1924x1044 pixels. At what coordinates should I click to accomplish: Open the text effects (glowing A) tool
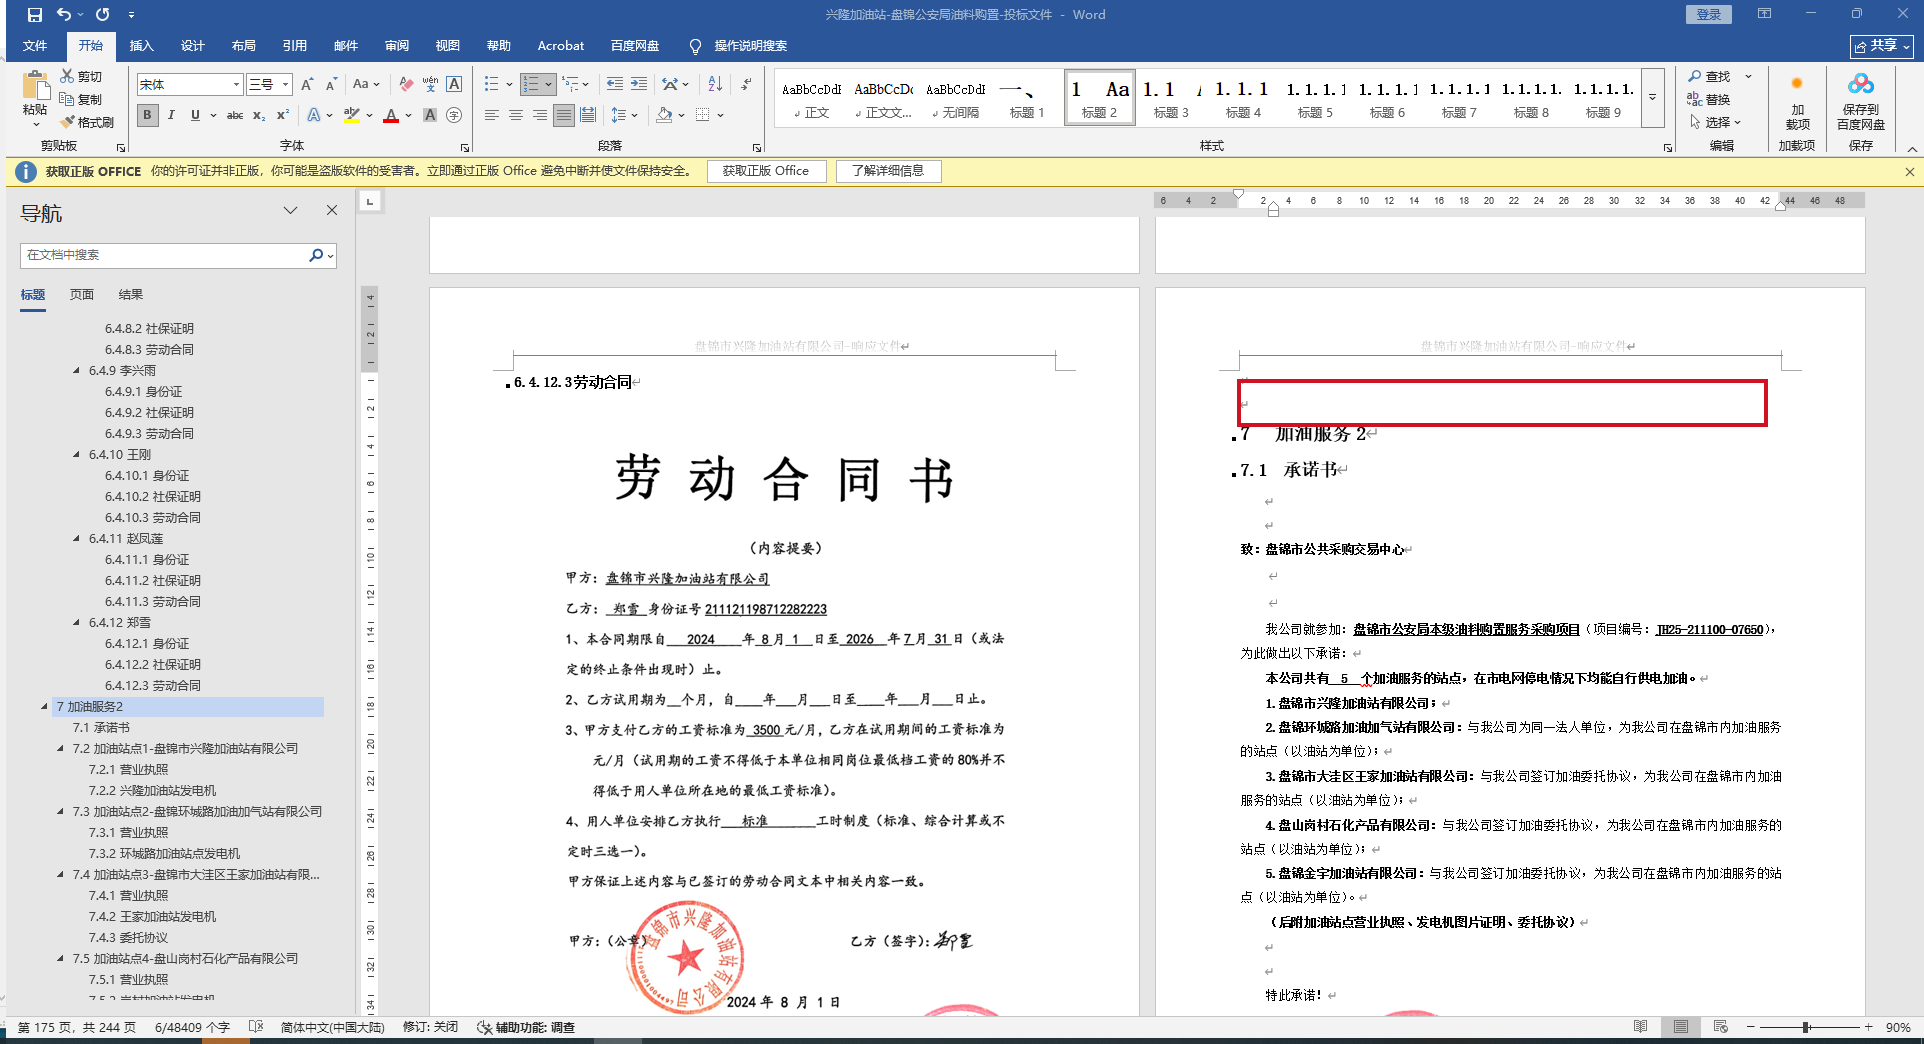(x=315, y=115)
